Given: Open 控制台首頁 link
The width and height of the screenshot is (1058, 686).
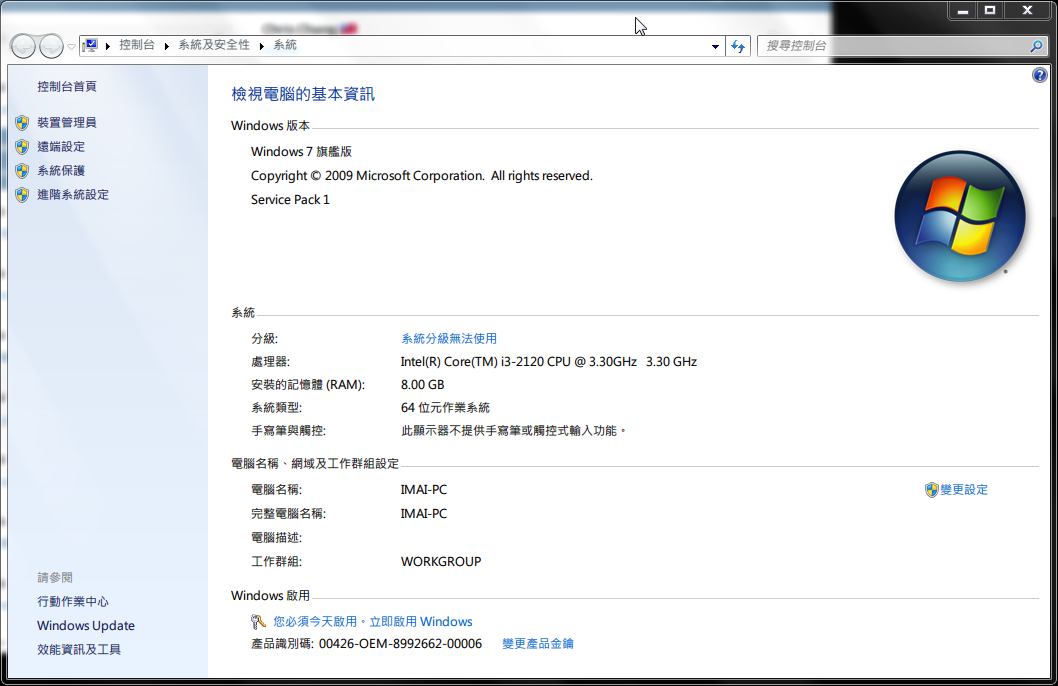Looking at the screenshot, I should pyautogui.click(x=67, y=86).
